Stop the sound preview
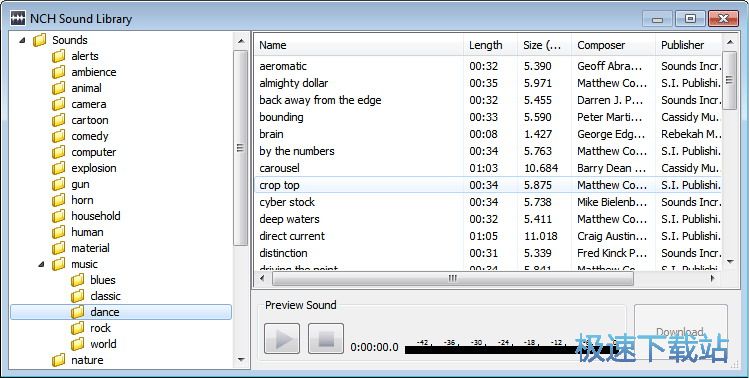Viewport: 749px width, 378px height. [326, 338]
